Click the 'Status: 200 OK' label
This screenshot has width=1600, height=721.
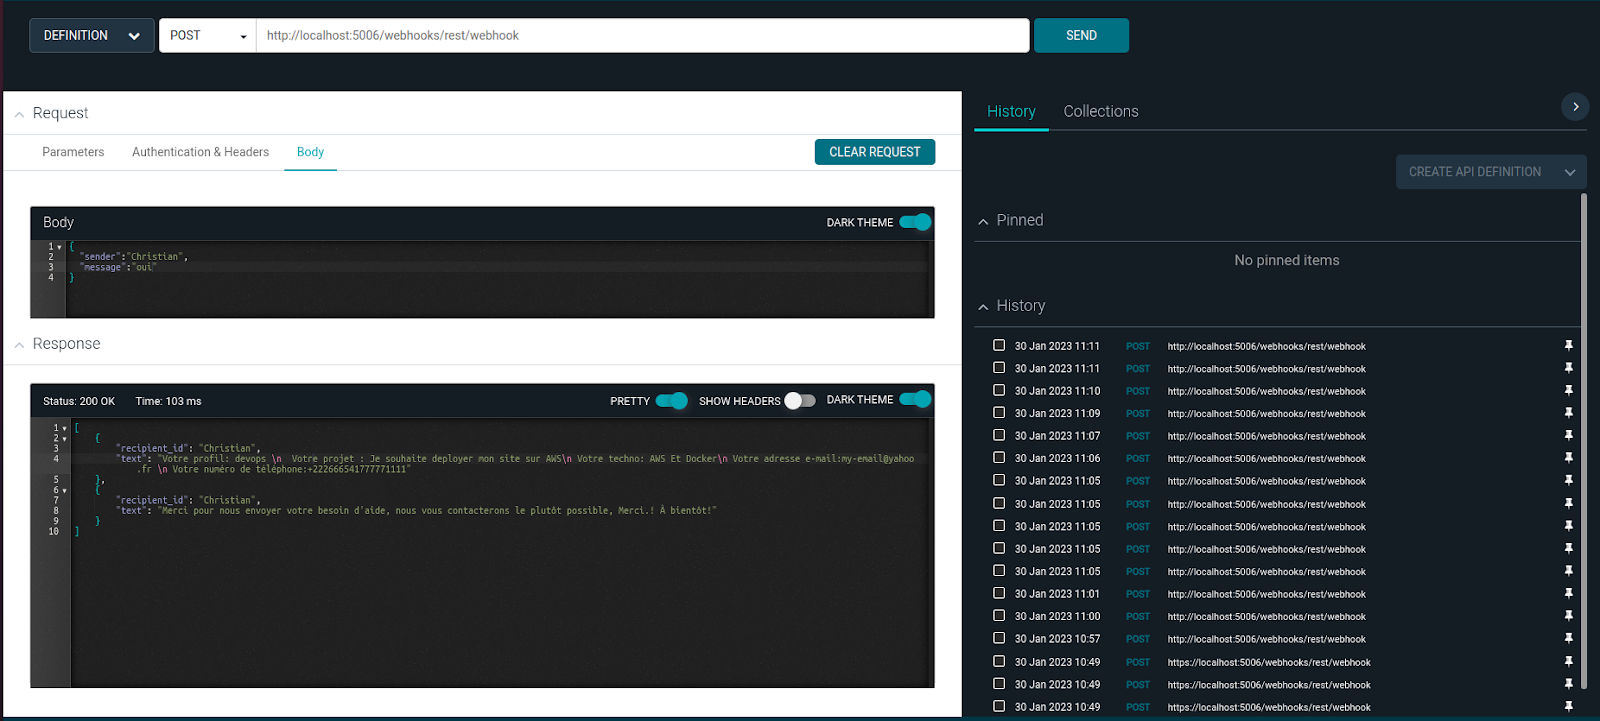(79, 401)
